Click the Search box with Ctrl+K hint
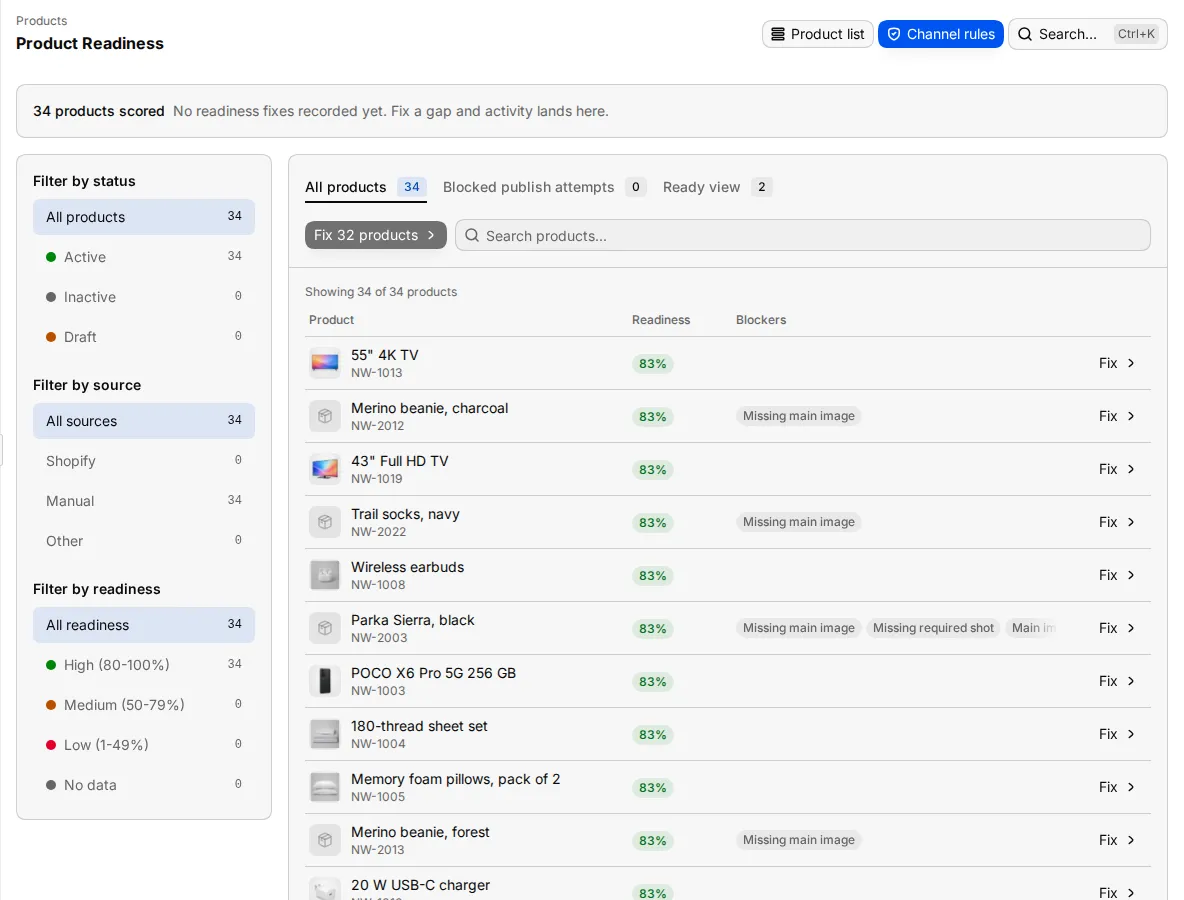 (x=1087, y=34)
